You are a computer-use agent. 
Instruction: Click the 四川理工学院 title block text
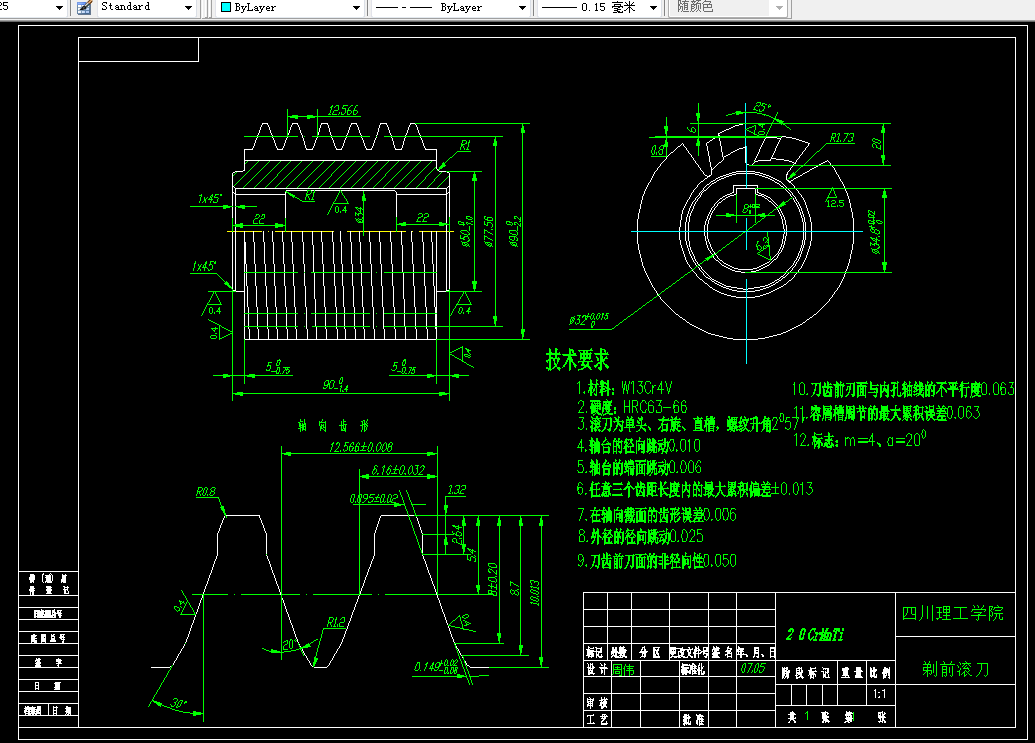coord(953,613)
